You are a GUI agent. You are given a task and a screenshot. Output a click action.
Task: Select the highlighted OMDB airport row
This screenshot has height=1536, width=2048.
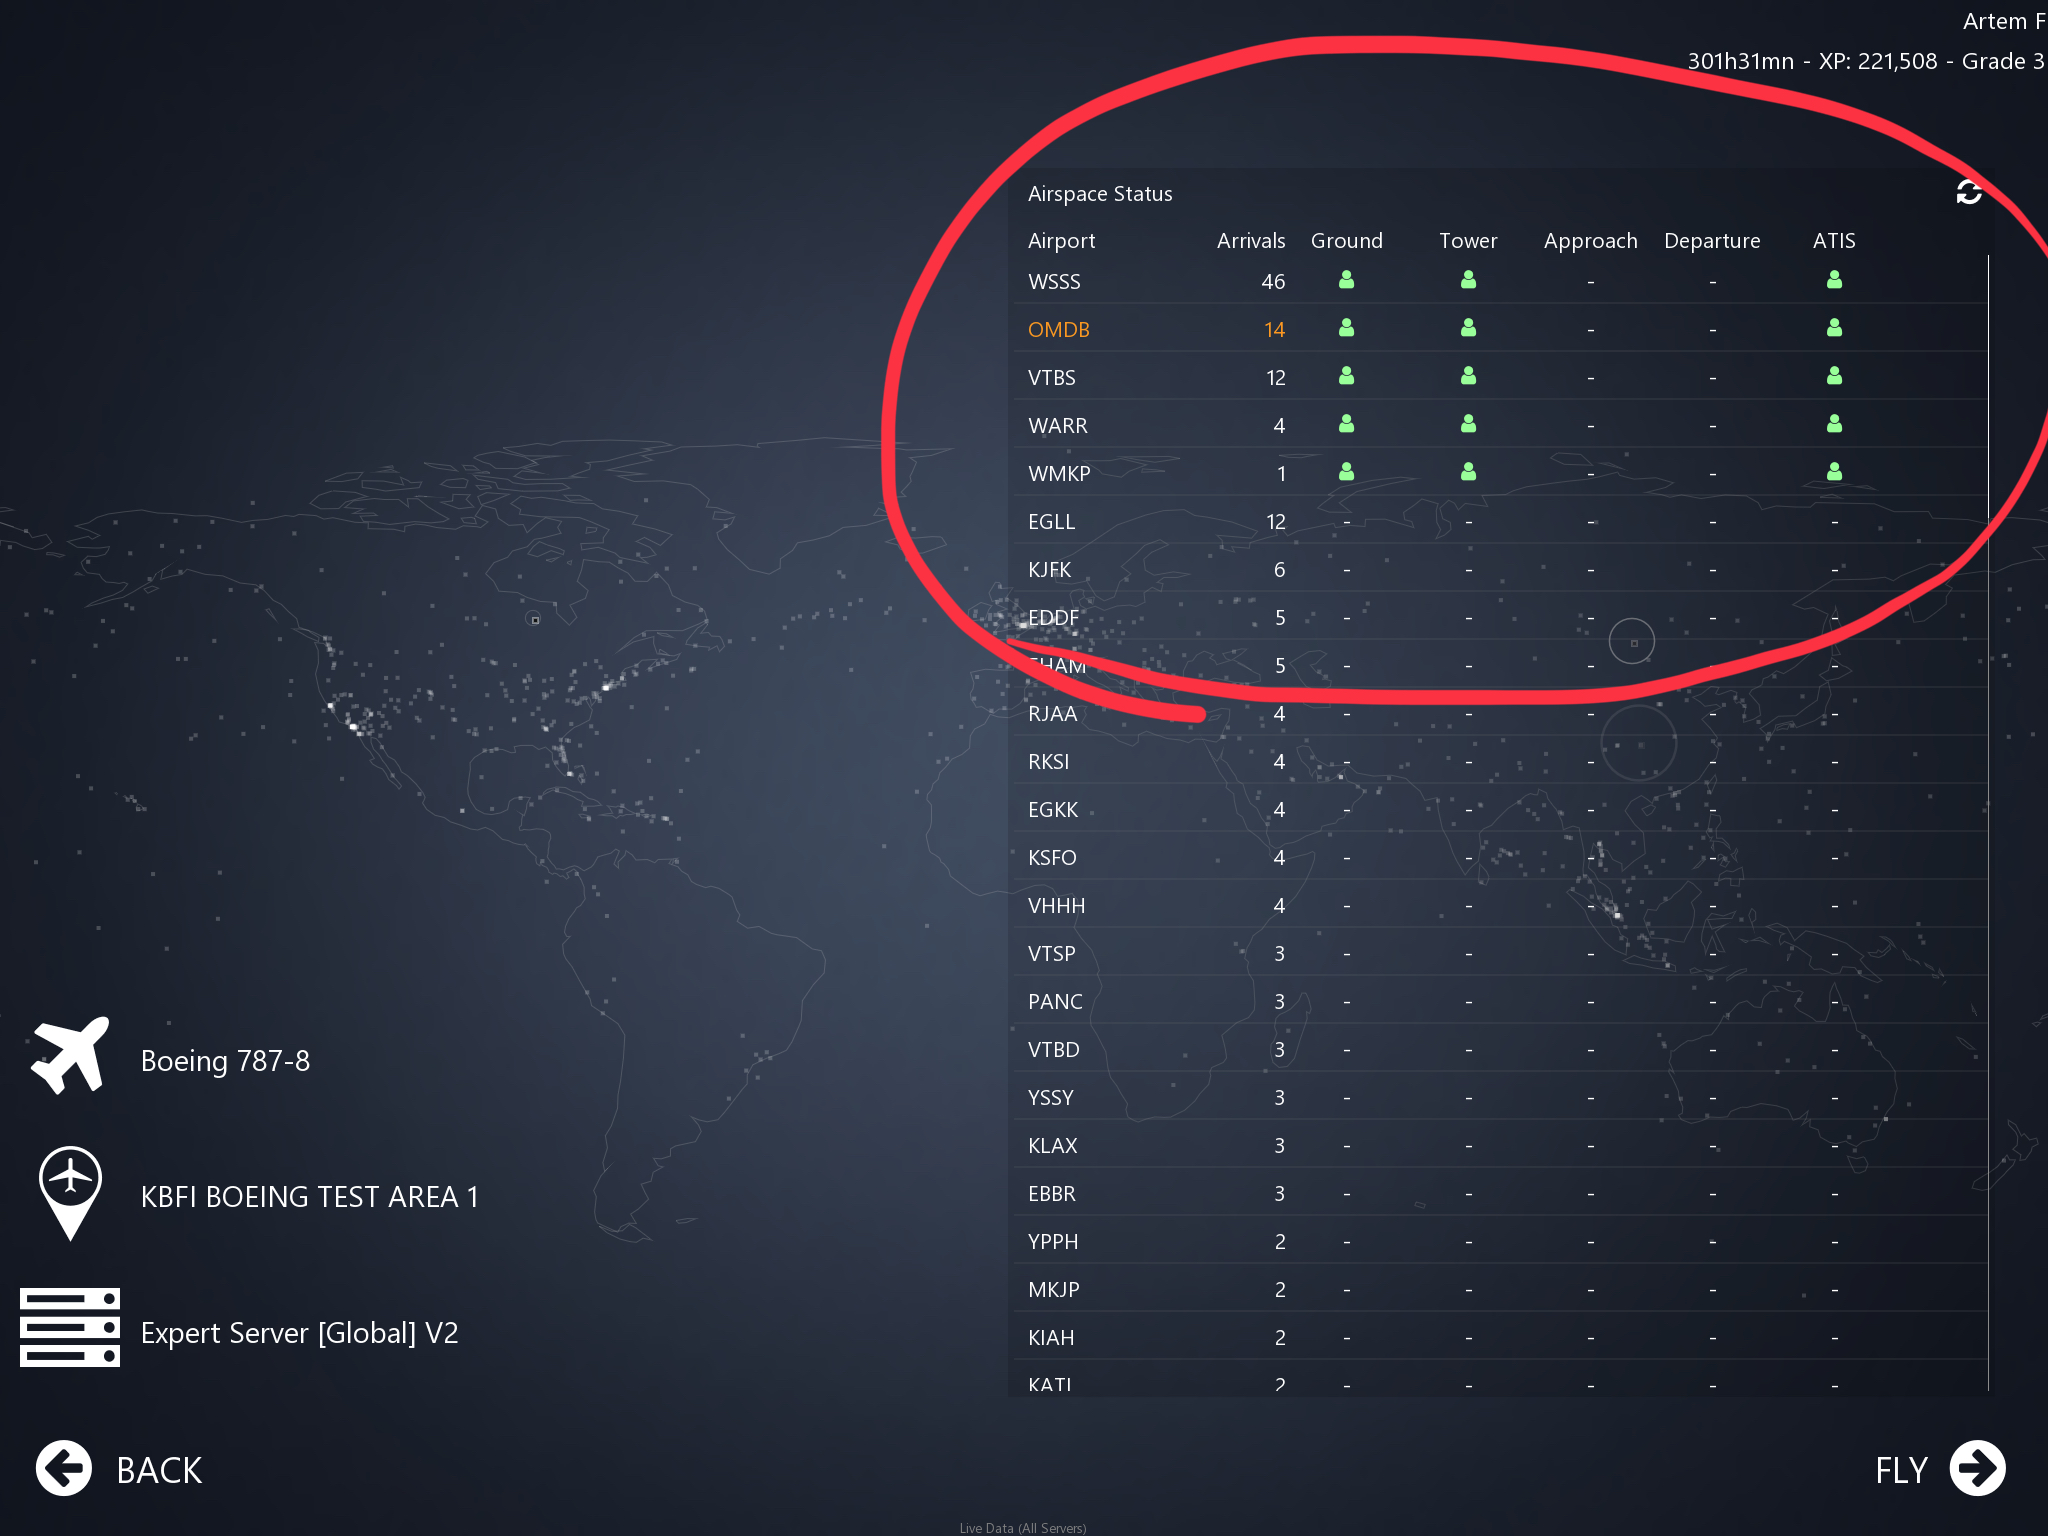pos(1059,330)
